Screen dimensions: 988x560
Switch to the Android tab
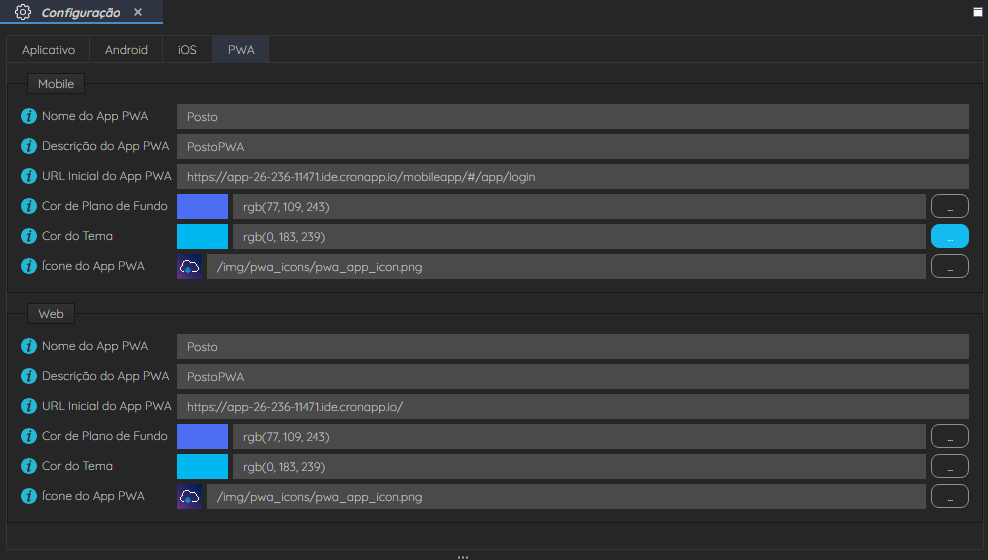126,50
